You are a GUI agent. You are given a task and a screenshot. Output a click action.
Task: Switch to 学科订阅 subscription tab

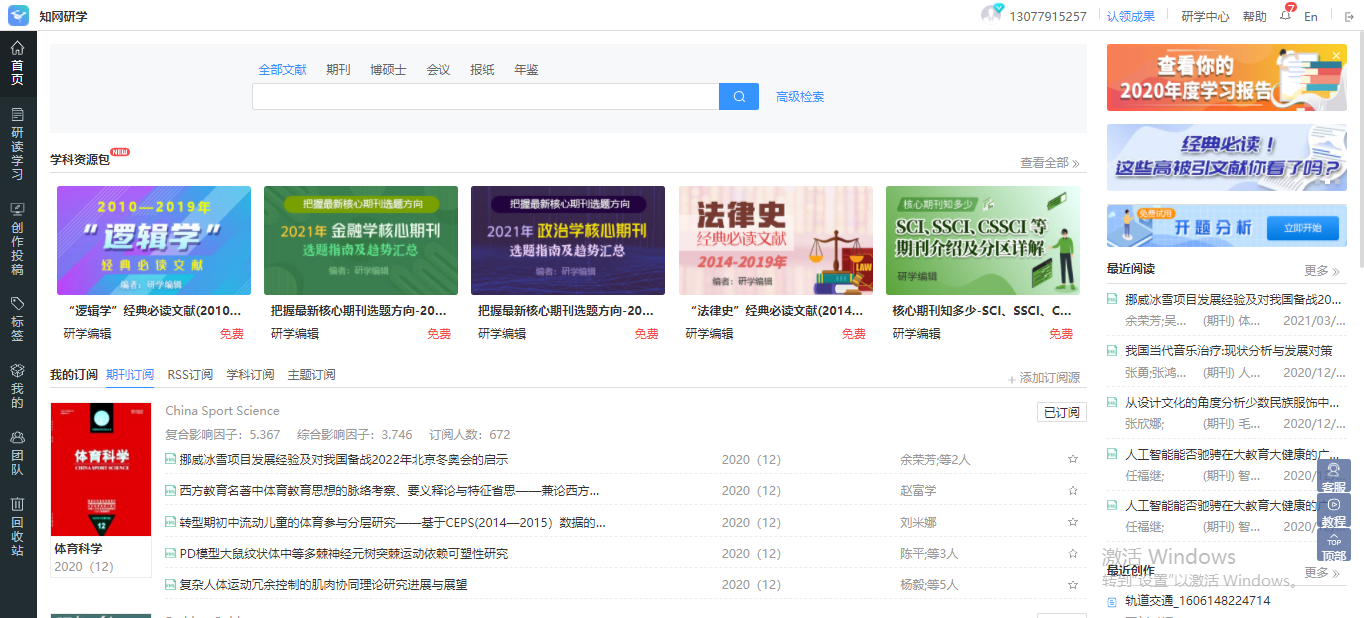tap(250, 375)
